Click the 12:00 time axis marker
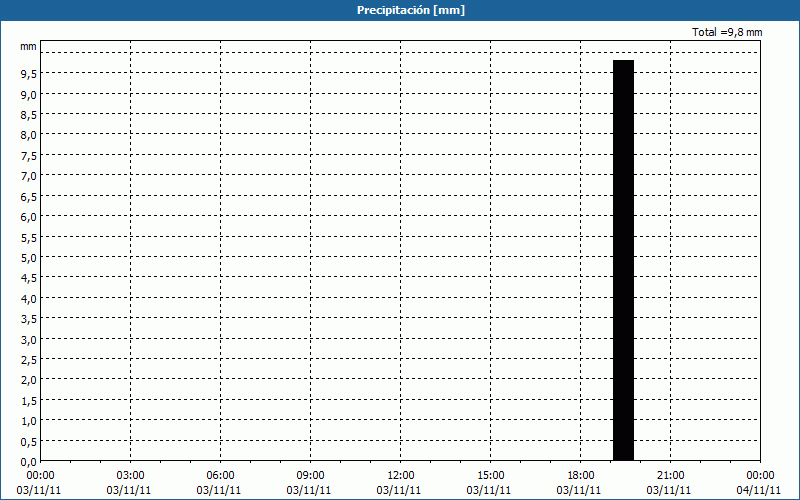 tap(401, 475)
